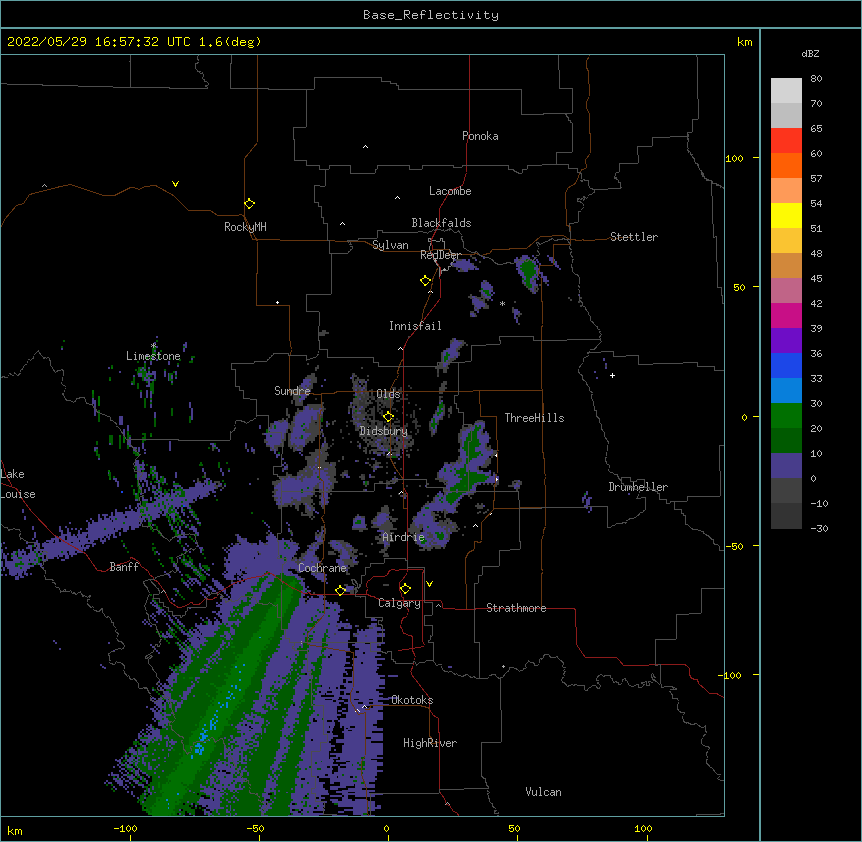Click the -100 tick on the bottom axis
Viewport: 862px width, 842px height.
pos(126,828)
